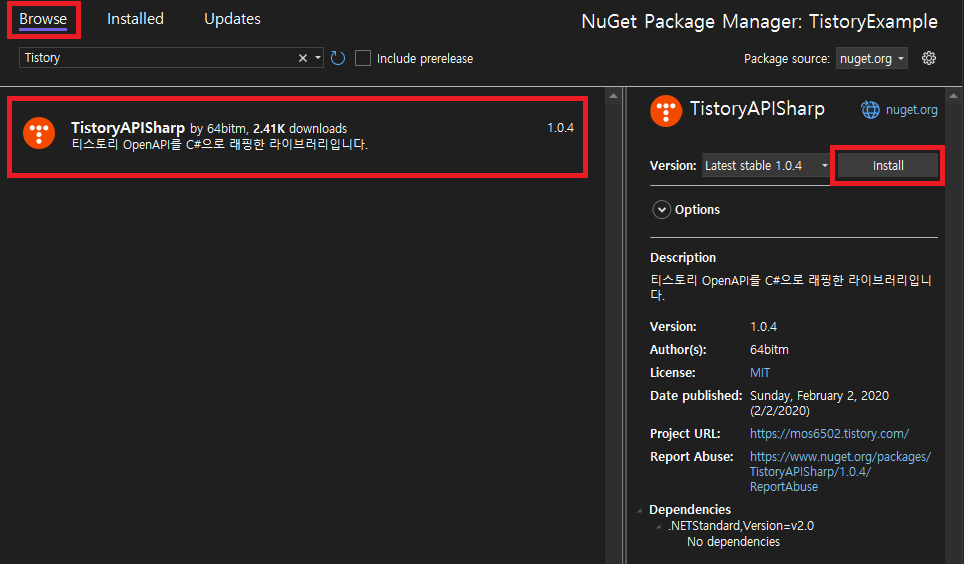Click the results list scroll-up arrow
Image resolution: width=964 pixels, height=564 pixels.
coord(613,96)
